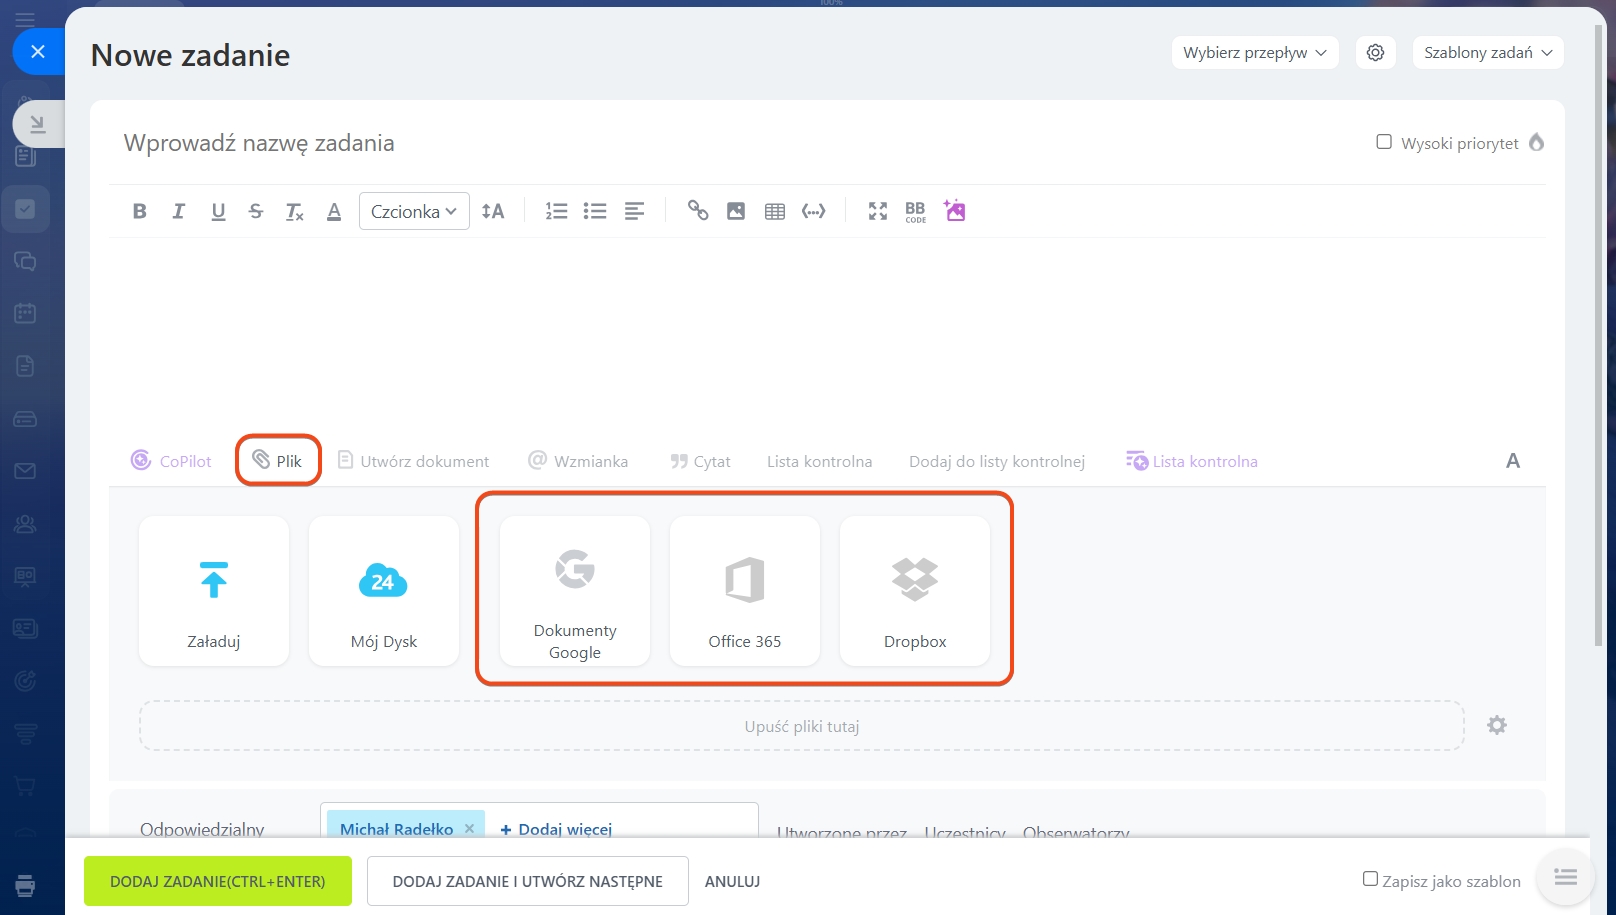Click DODAJ ZADANIE I UTWÓRZ NASTĘPNE
1616x915 pixels.
528,881
